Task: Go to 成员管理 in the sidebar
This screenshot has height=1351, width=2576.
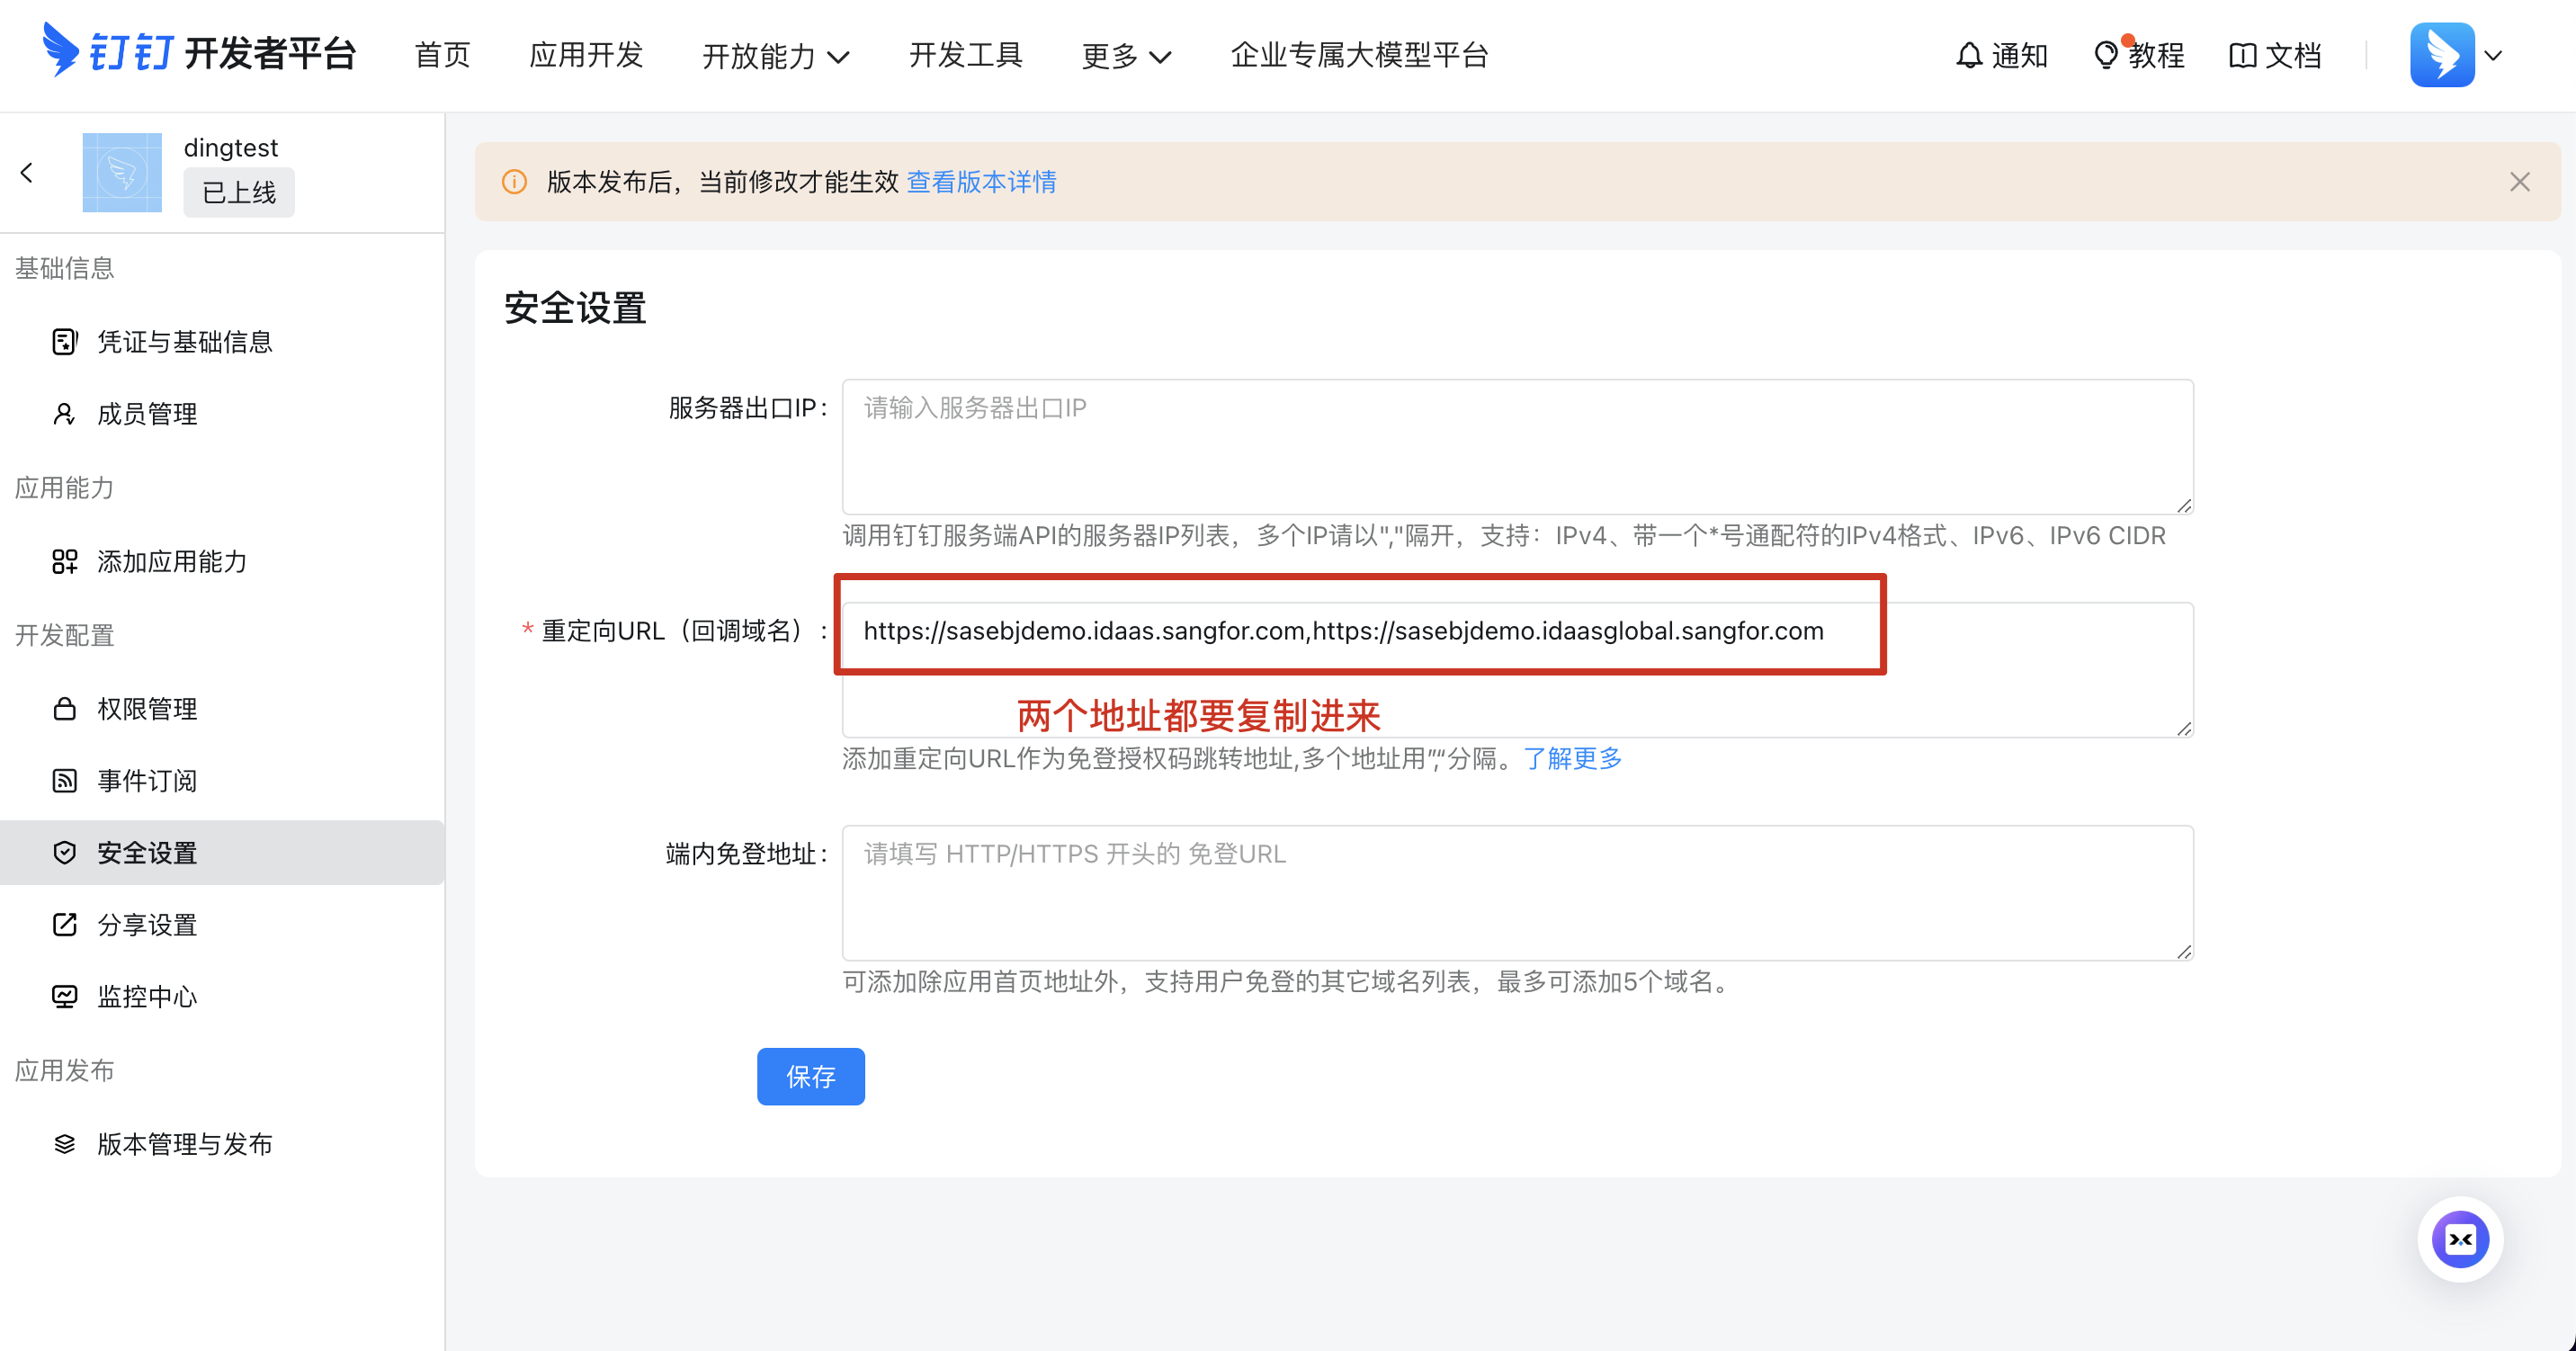Action: [147, 414]
